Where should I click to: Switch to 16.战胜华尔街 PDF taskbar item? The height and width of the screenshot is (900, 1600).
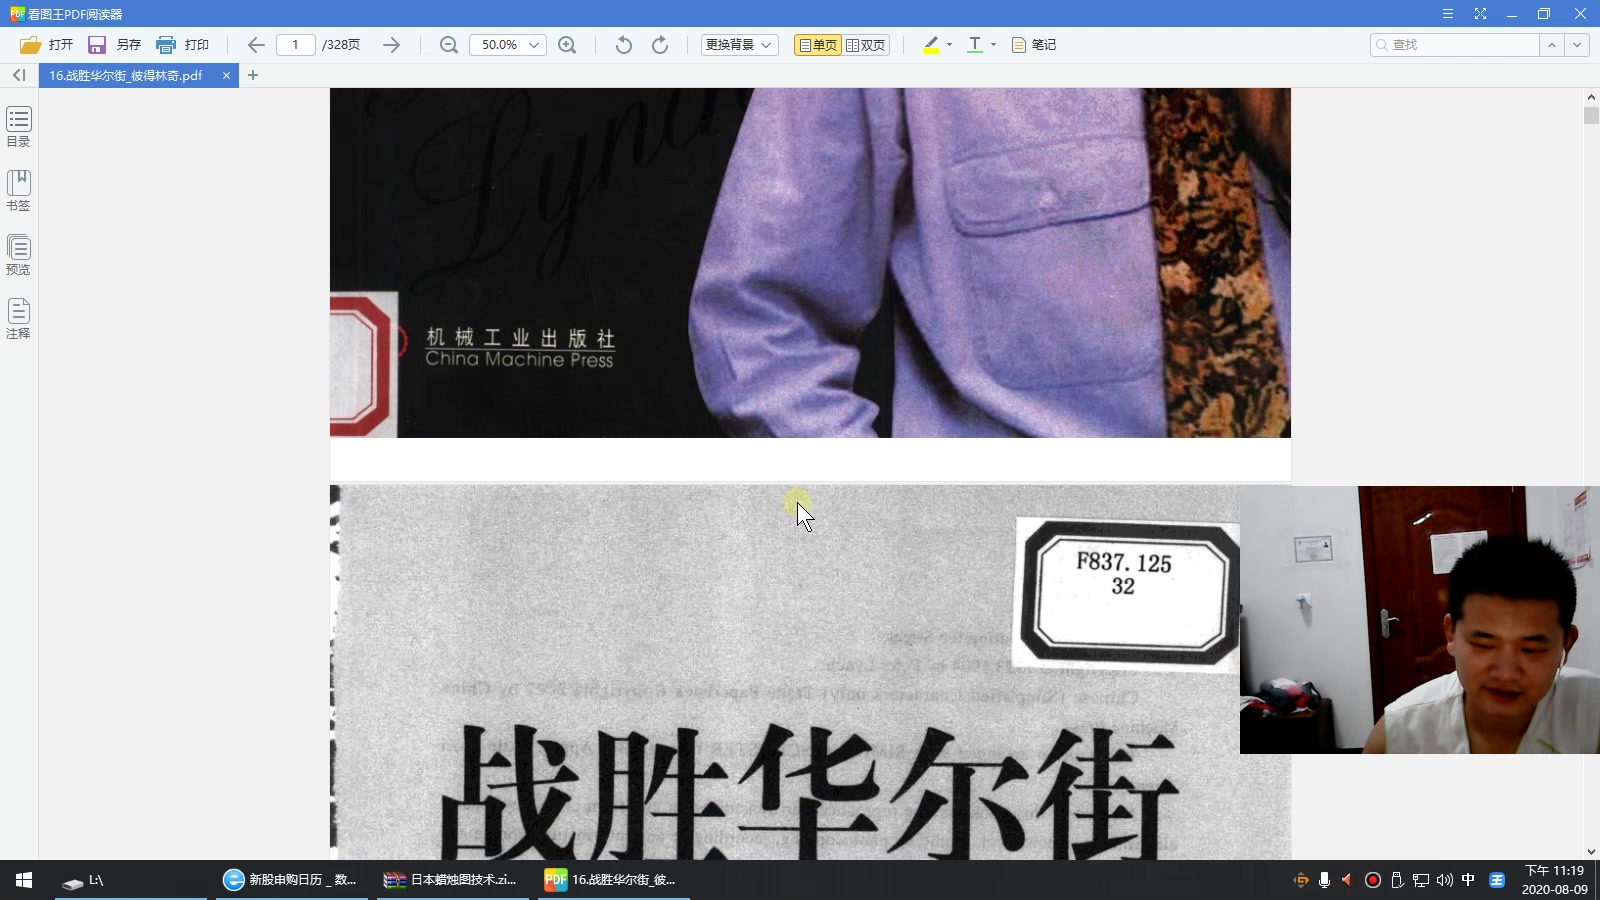pos(613,880)
